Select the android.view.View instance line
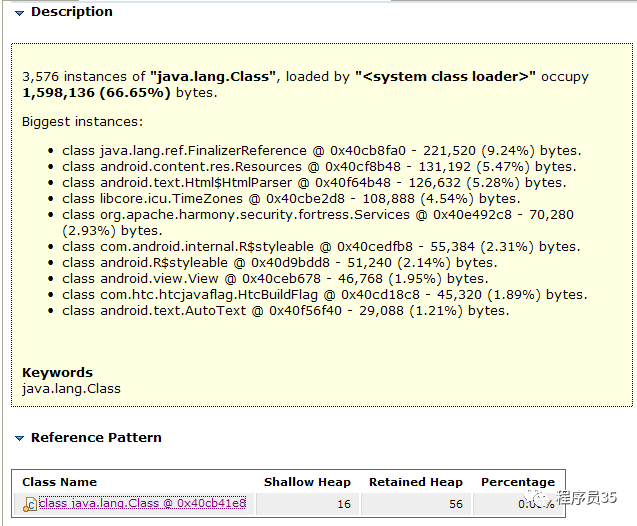Image resolution: width=637 pixels, height=526 pixels. 275,279
